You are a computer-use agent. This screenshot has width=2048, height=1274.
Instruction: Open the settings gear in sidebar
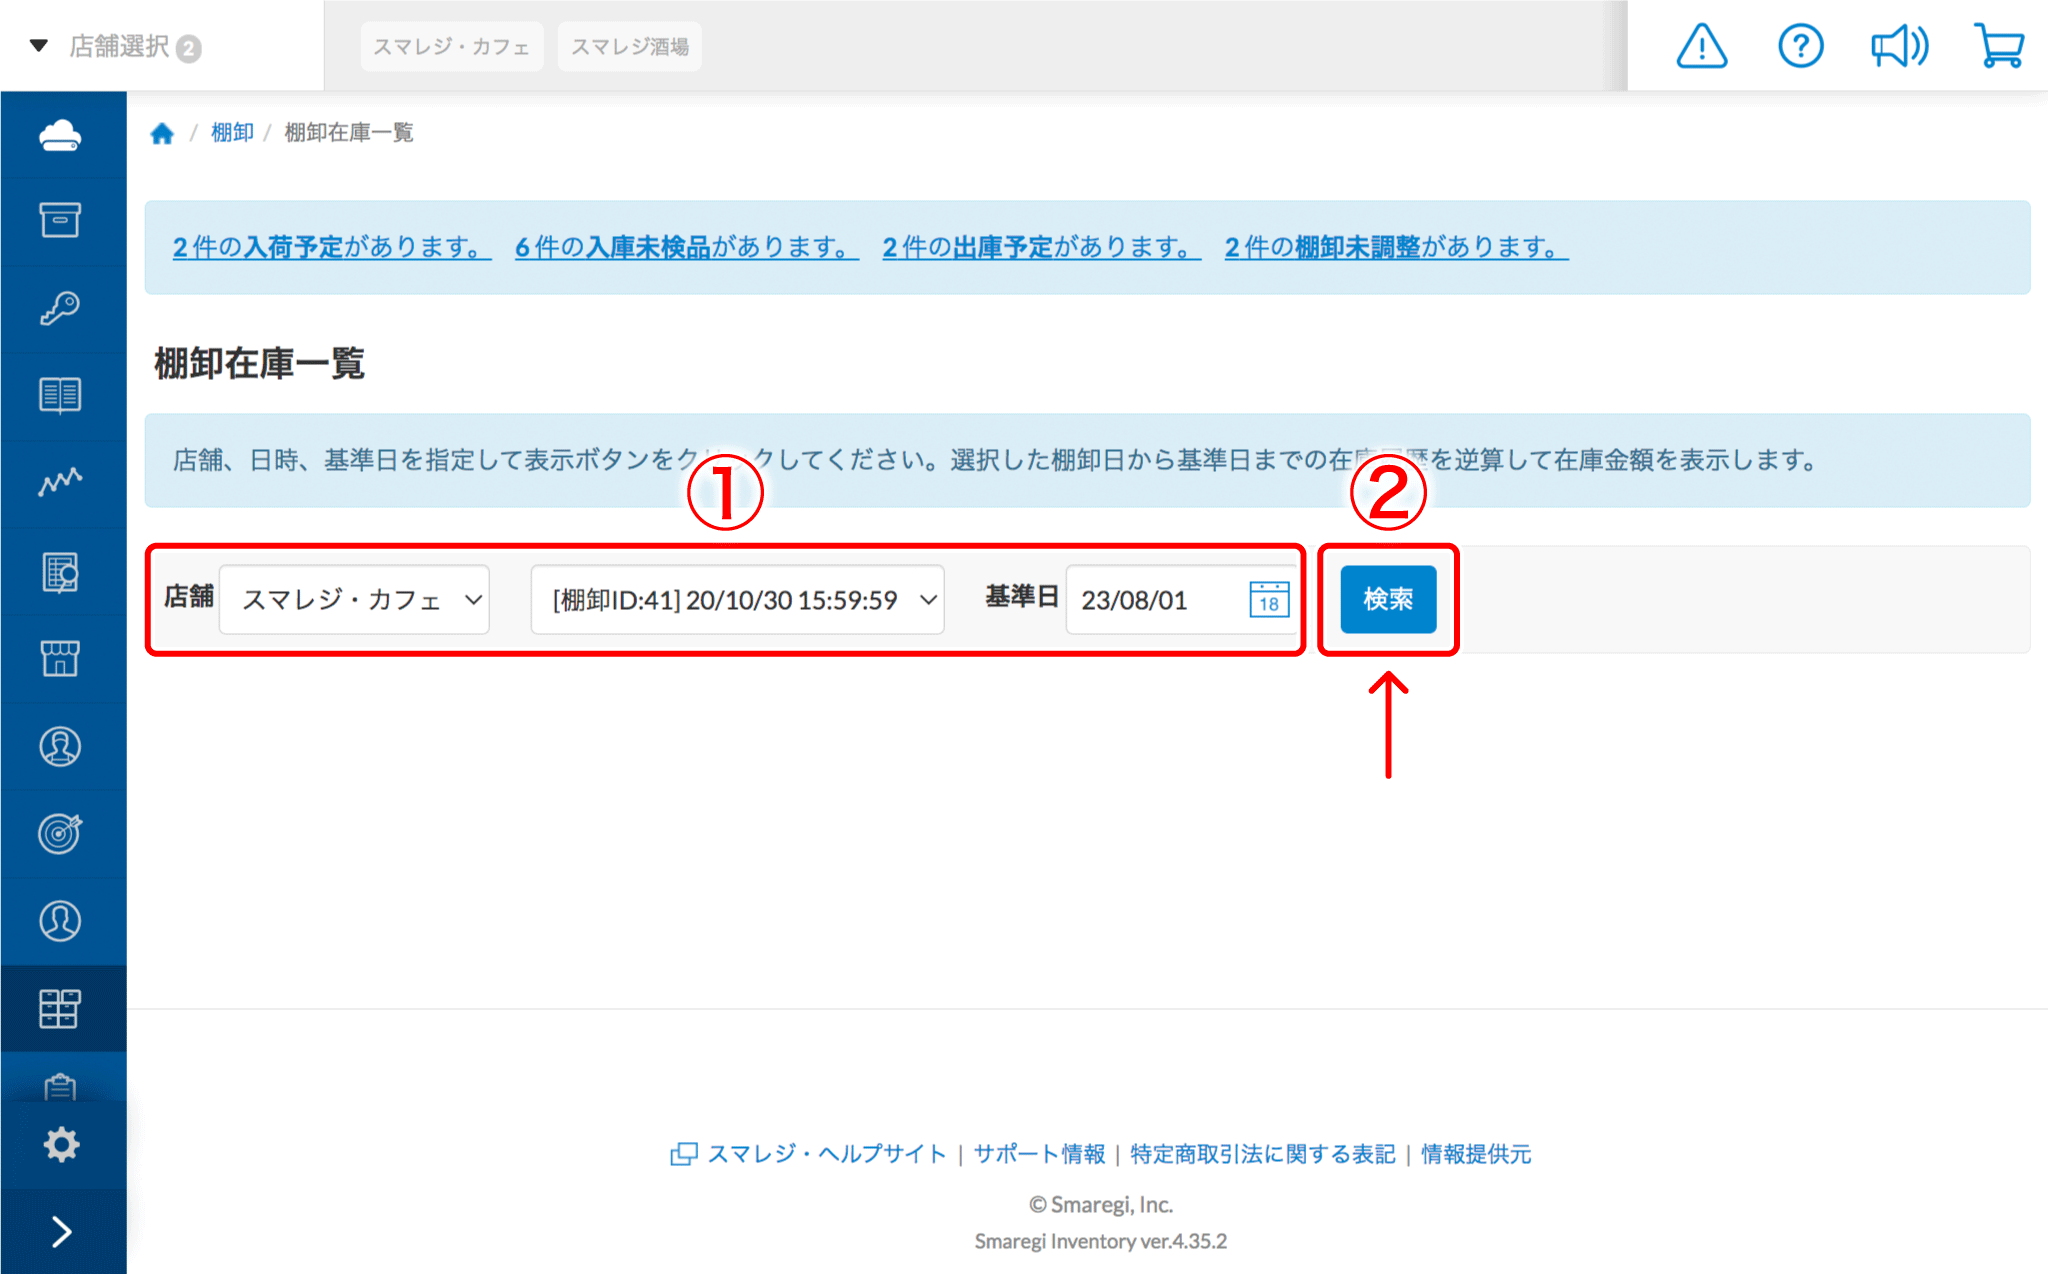click(60, 1144)
